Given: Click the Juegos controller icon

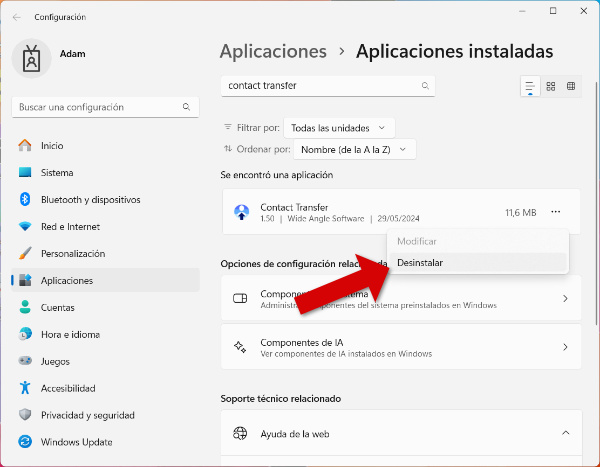Looking at the screenshot, I should tap(25, 361).
